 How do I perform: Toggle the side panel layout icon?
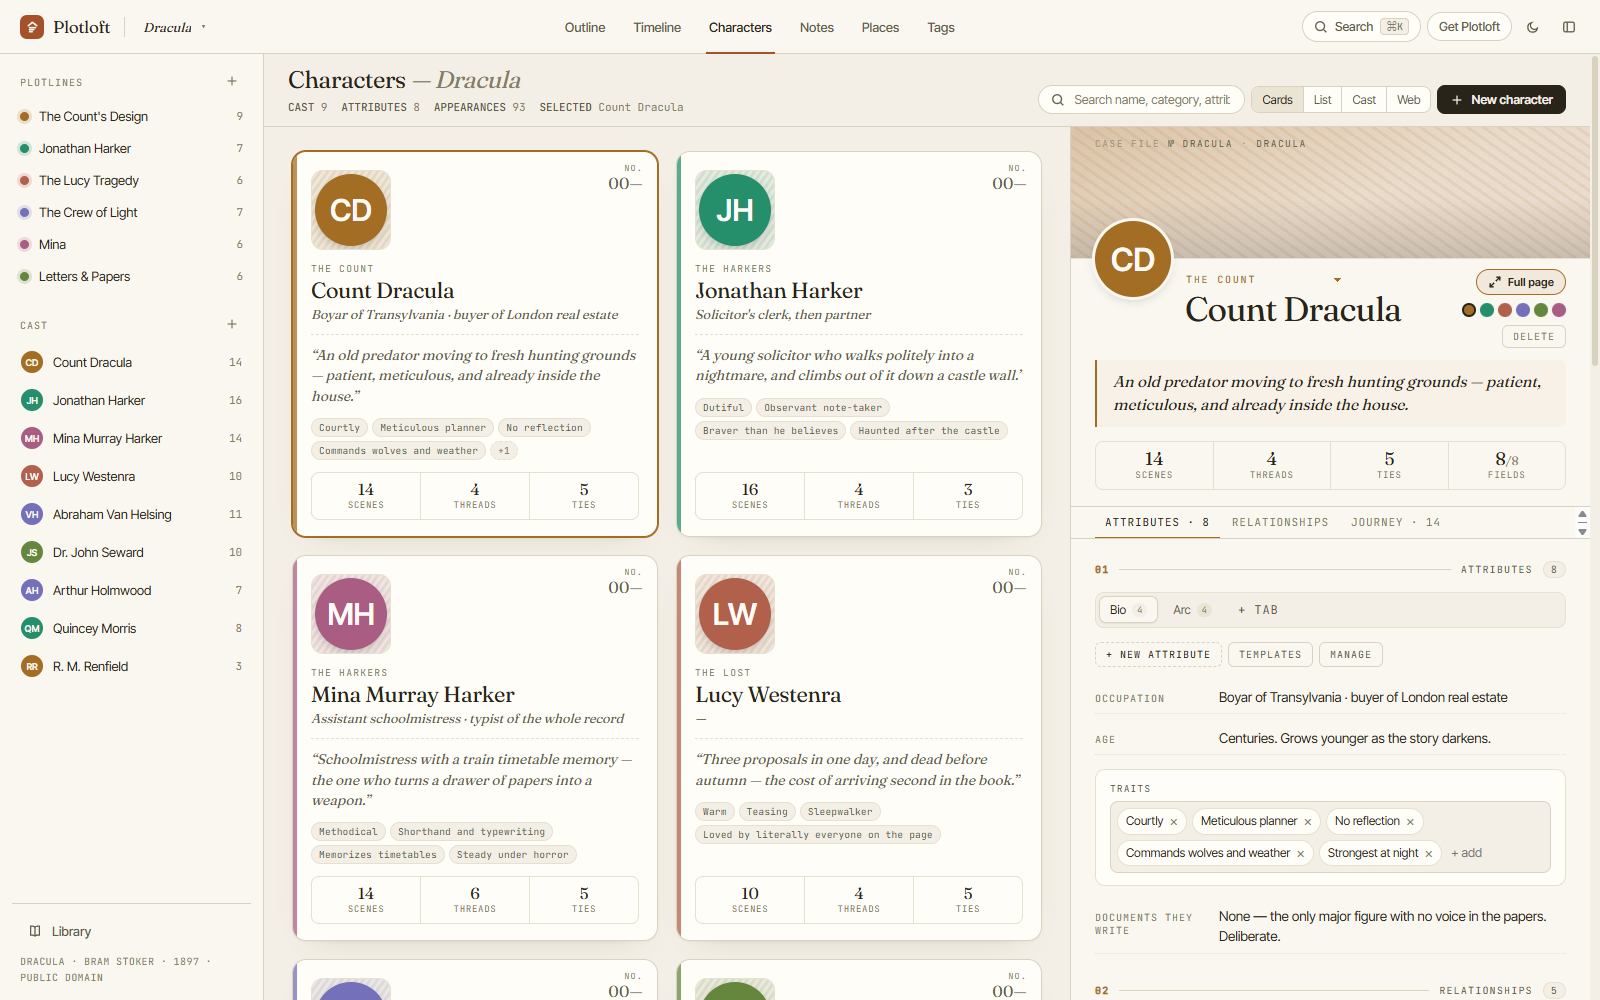1569,27
